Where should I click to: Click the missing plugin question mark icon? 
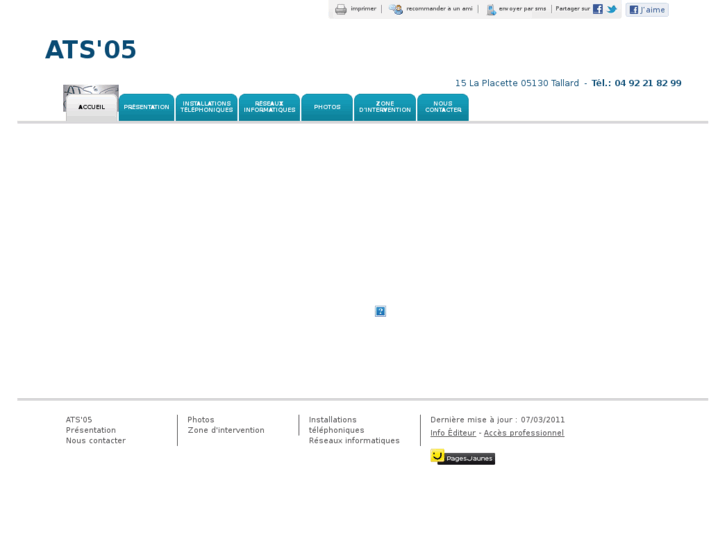pyautogui.click(x=380, y=311)
